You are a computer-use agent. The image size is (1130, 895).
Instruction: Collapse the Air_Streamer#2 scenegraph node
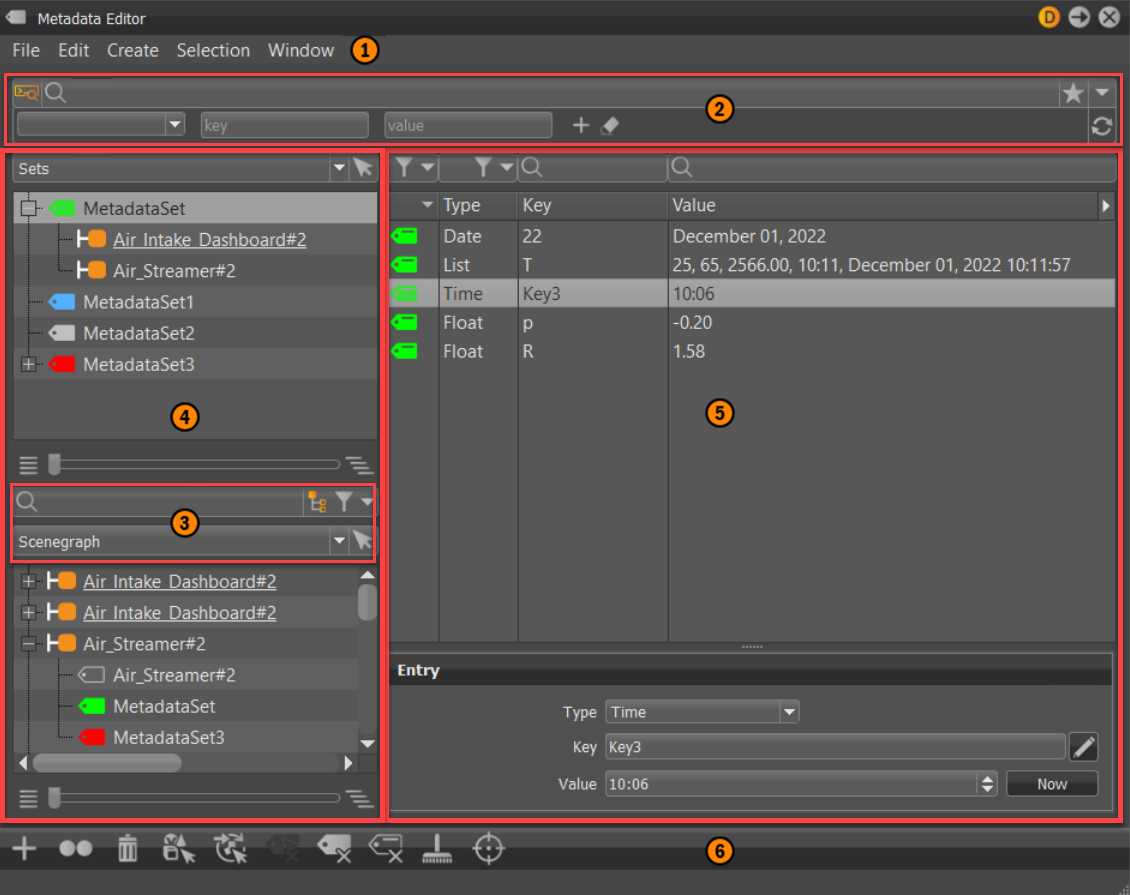coord(28,644)
